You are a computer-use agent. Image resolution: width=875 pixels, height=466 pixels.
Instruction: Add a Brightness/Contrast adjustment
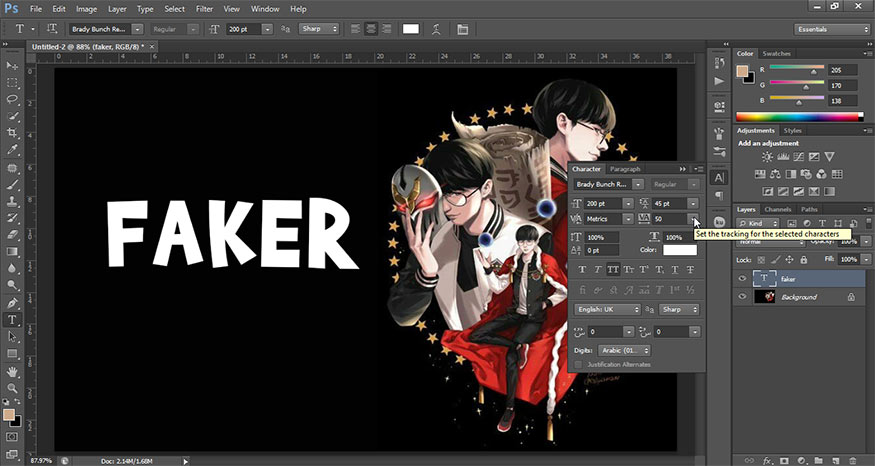(x=767, y=157)
